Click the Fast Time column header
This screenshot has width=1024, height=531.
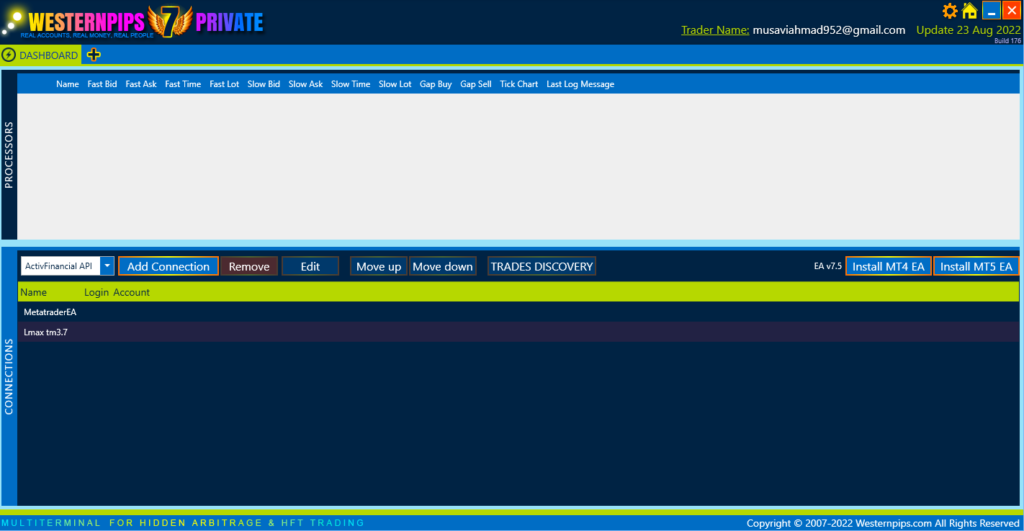click(x=183, y=84)
